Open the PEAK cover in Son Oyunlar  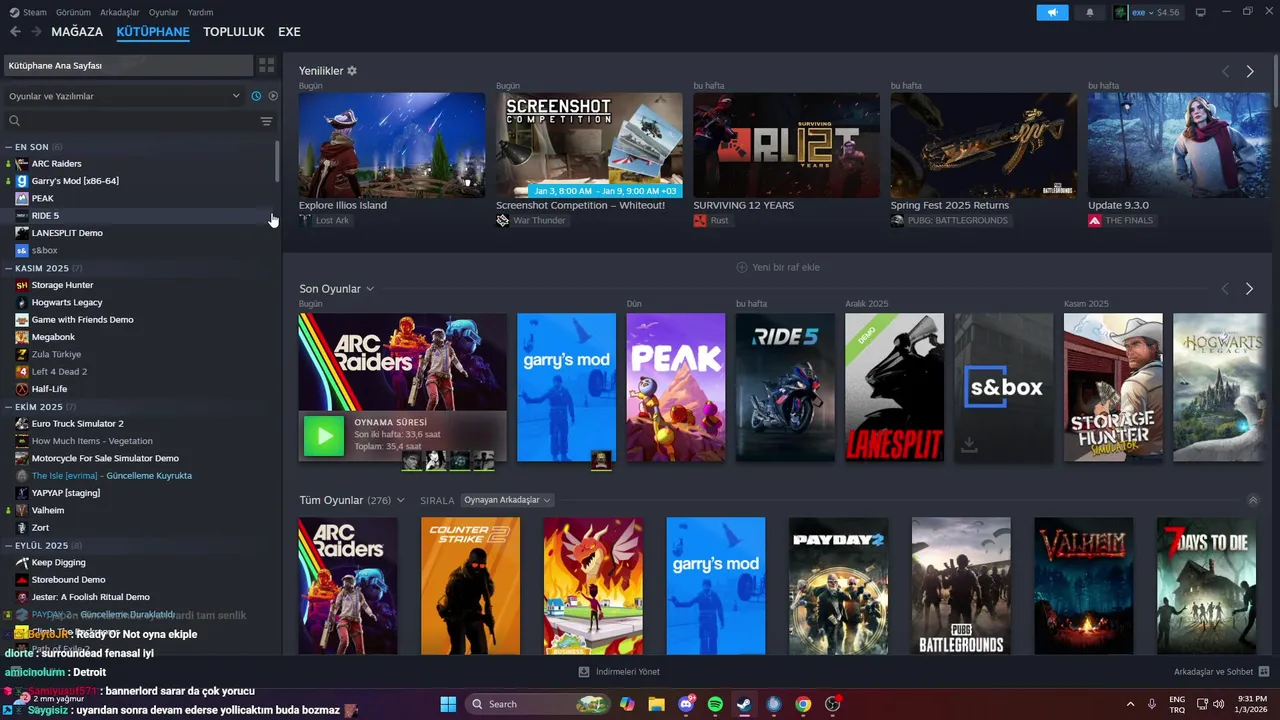click(676, 387)
